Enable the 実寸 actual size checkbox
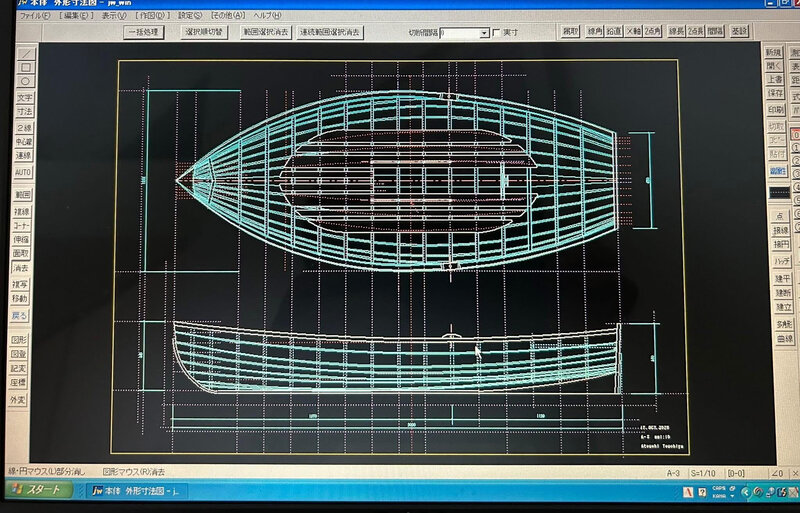The image size is (800, 513). coord(496,33)
